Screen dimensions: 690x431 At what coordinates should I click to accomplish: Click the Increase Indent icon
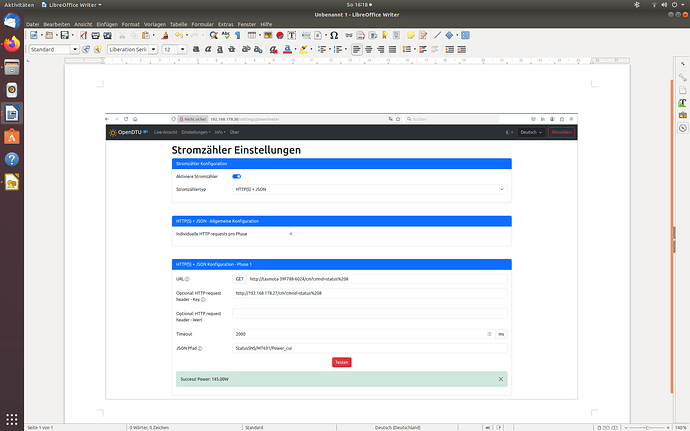tap(450, 49)
